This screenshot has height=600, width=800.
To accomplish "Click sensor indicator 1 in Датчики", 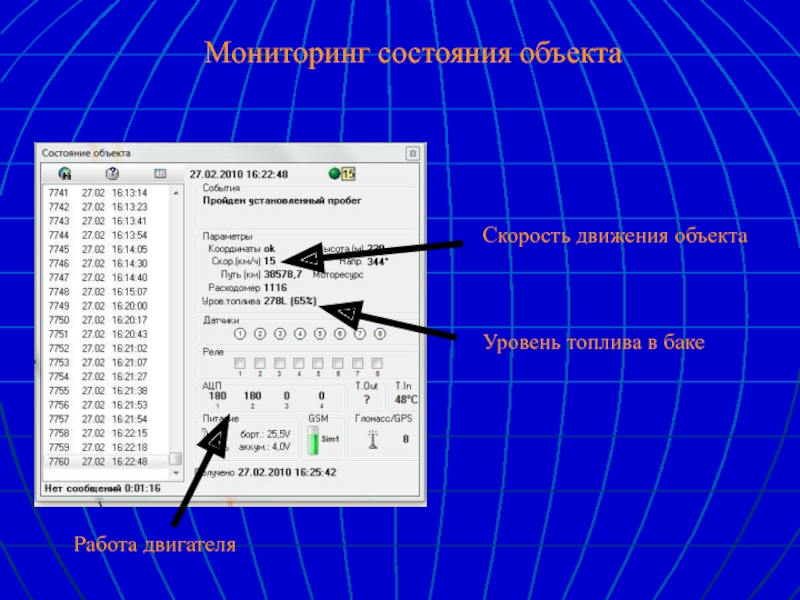I will coord(240,334).
